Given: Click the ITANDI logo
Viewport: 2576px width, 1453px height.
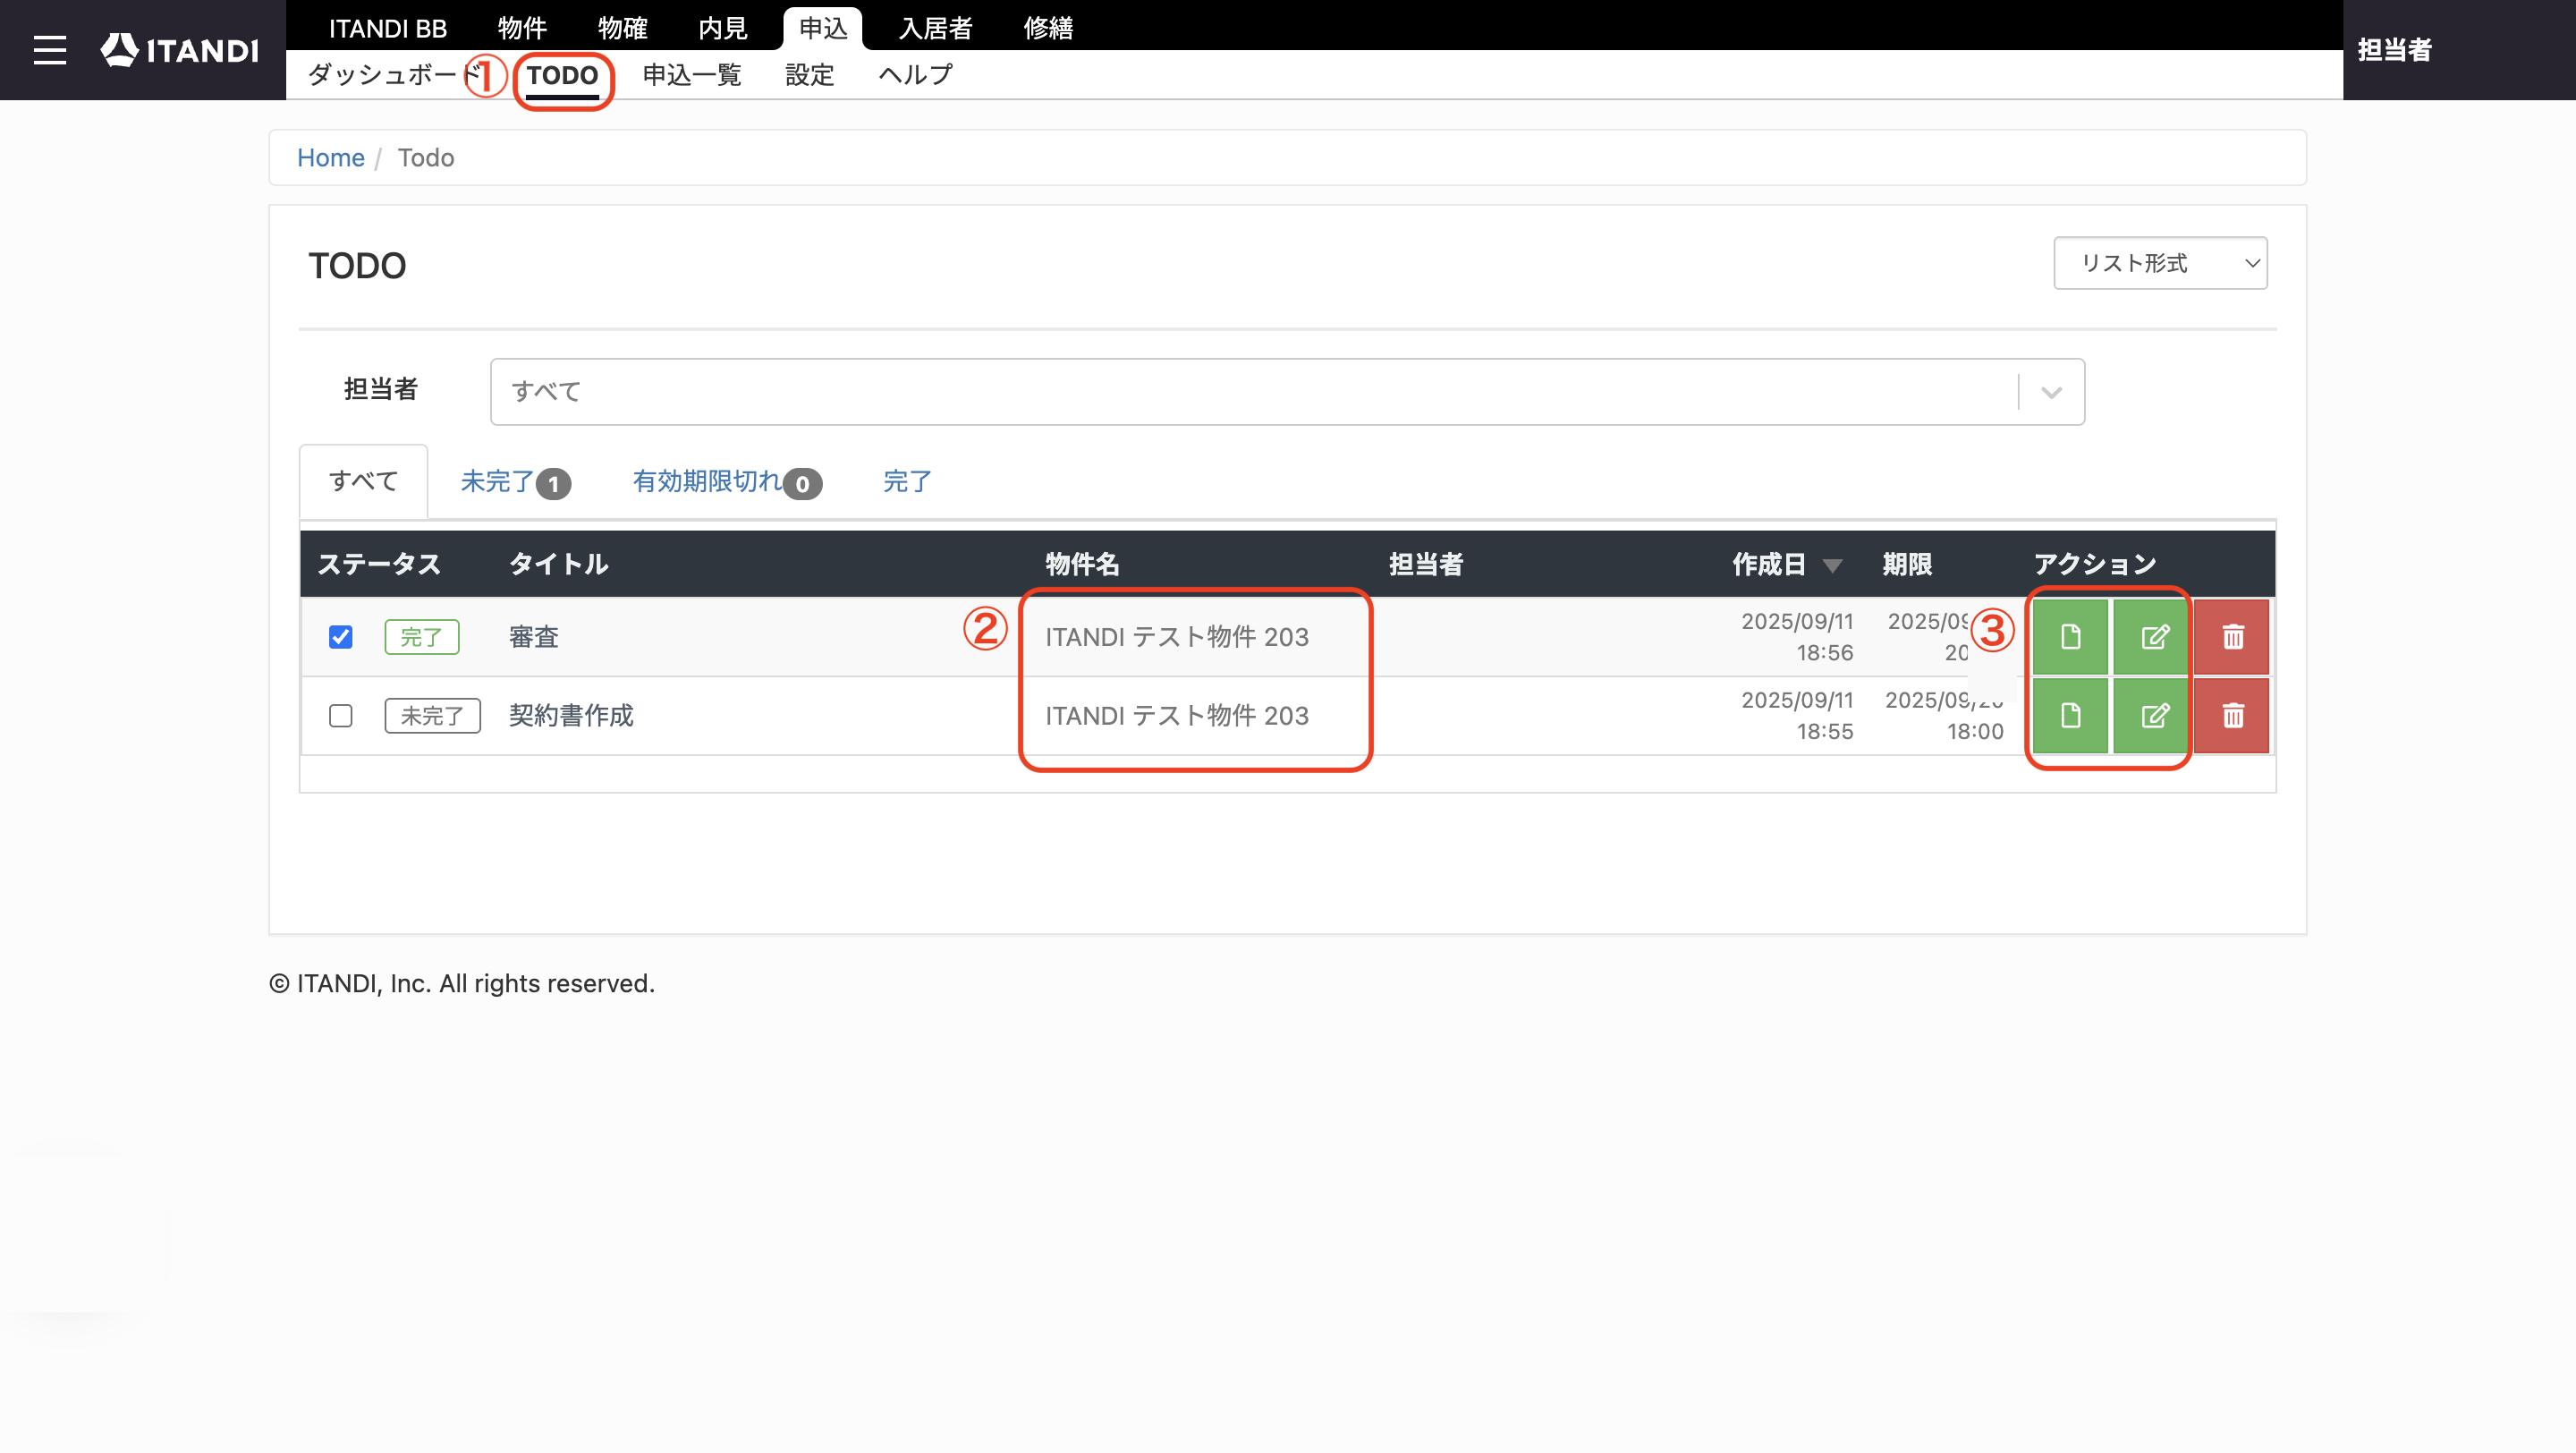Looking at the screenshot, I should [x=180, y=50].
